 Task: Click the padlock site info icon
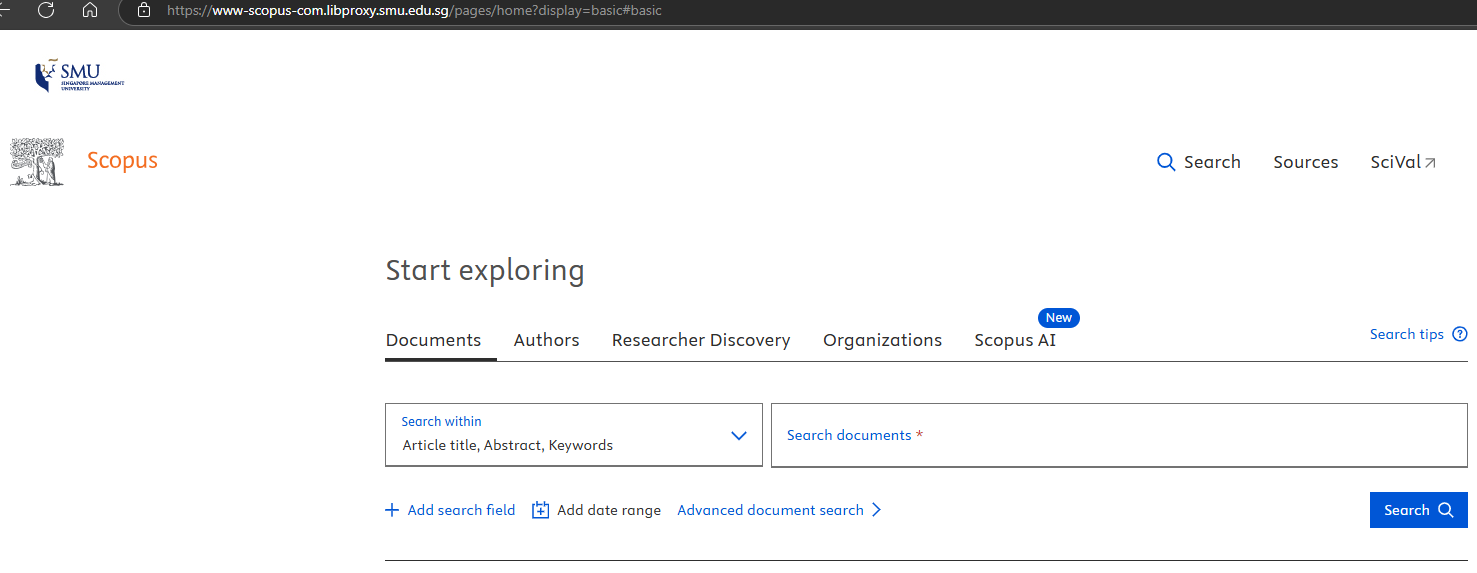click(x=144, y=10)
